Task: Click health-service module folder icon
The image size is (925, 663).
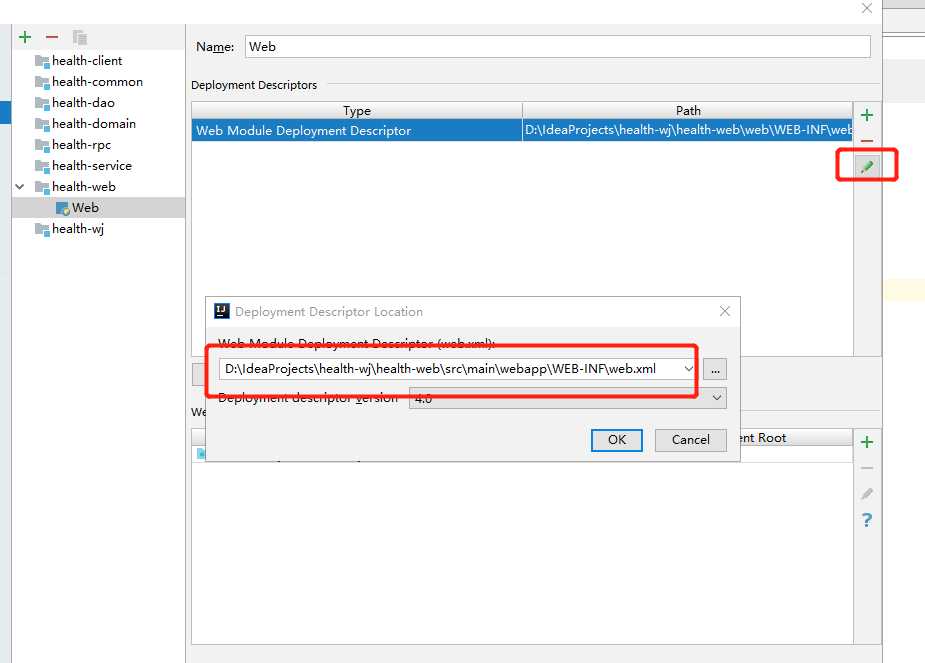Action: tap(42, 166)
